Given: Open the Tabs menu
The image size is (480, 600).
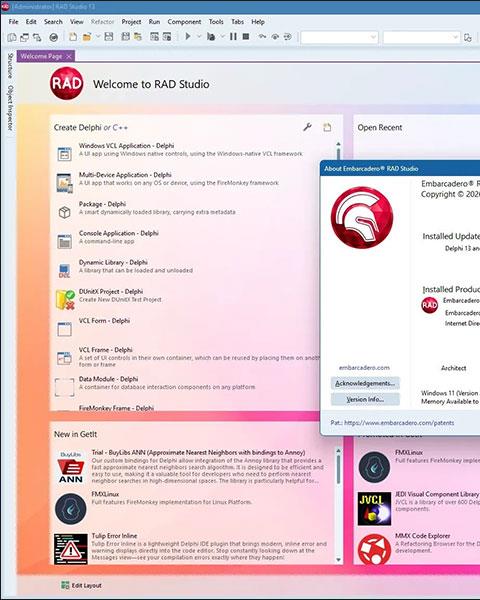Looking at the screenshot, I should point(237,22).
